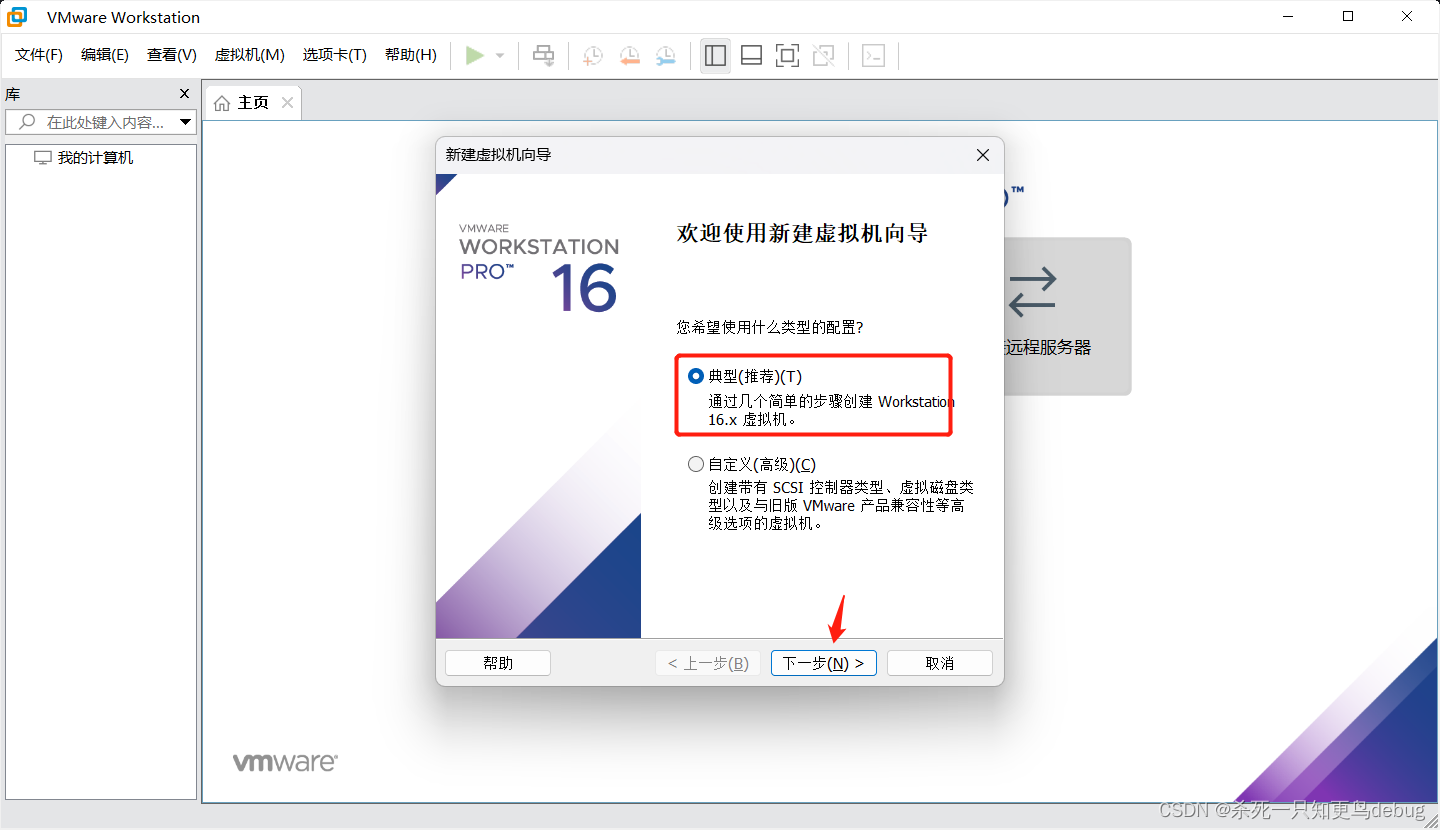The image size is (1440, 830).
Task: Click the revert to snapshot icon
Action: [629, 56]
